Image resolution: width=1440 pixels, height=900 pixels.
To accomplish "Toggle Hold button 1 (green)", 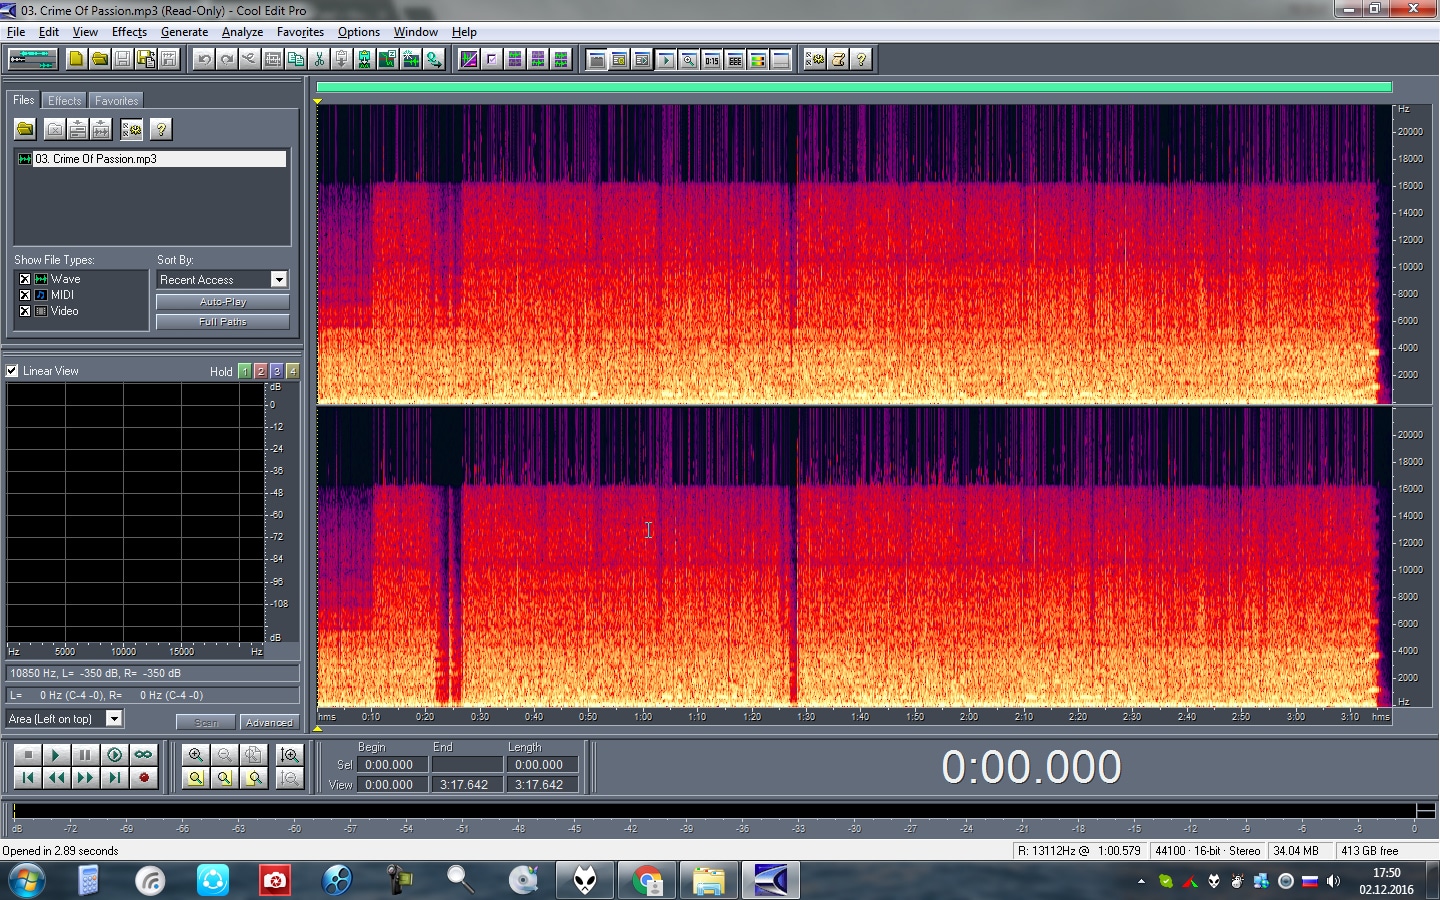I will tap(245, 371).
